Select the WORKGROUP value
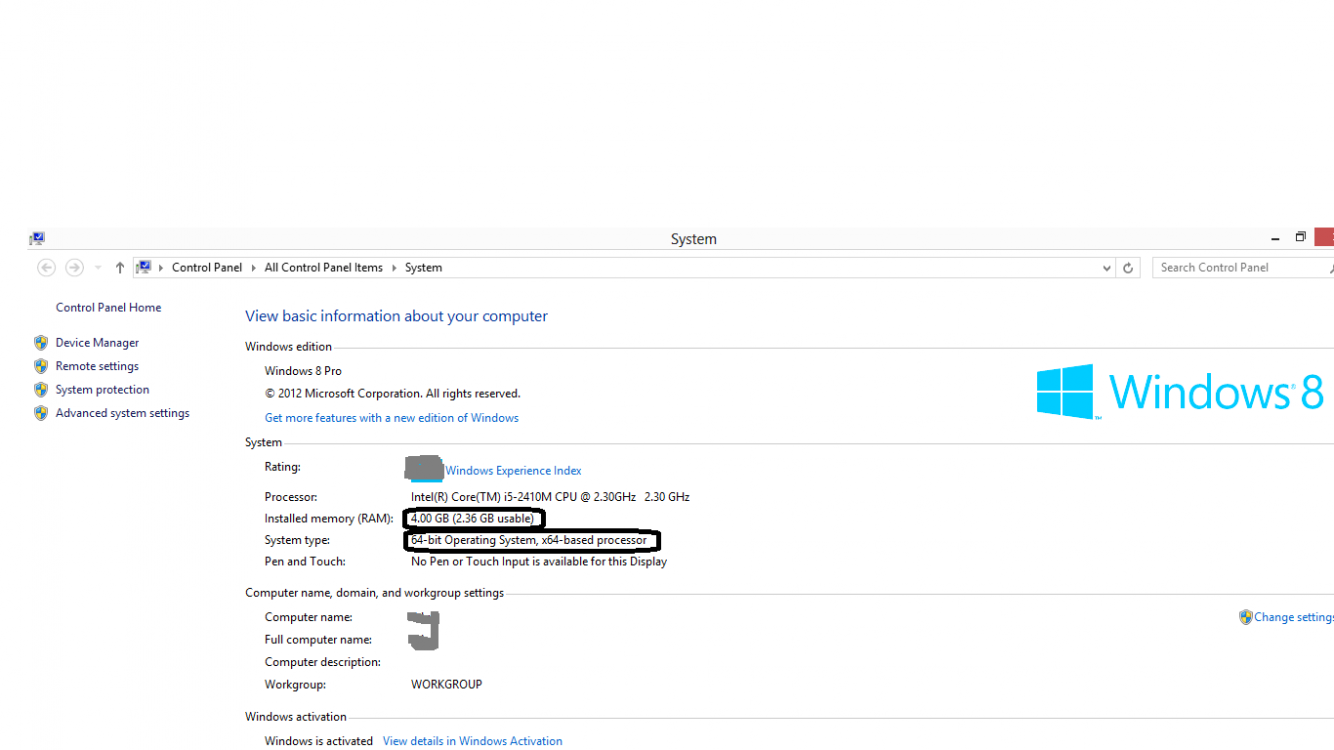The height and width of the screenshot is (750, 1334). tap(446, 685)
